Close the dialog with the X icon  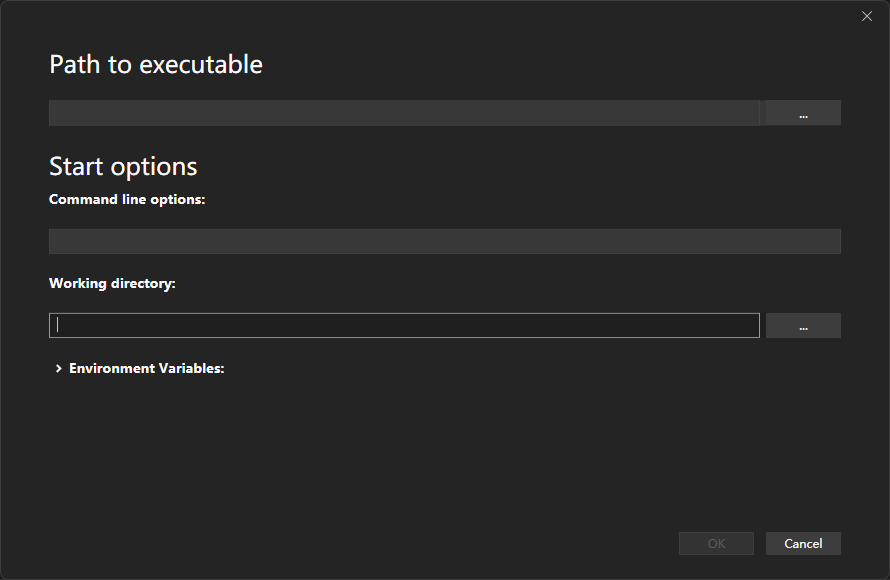867,16
